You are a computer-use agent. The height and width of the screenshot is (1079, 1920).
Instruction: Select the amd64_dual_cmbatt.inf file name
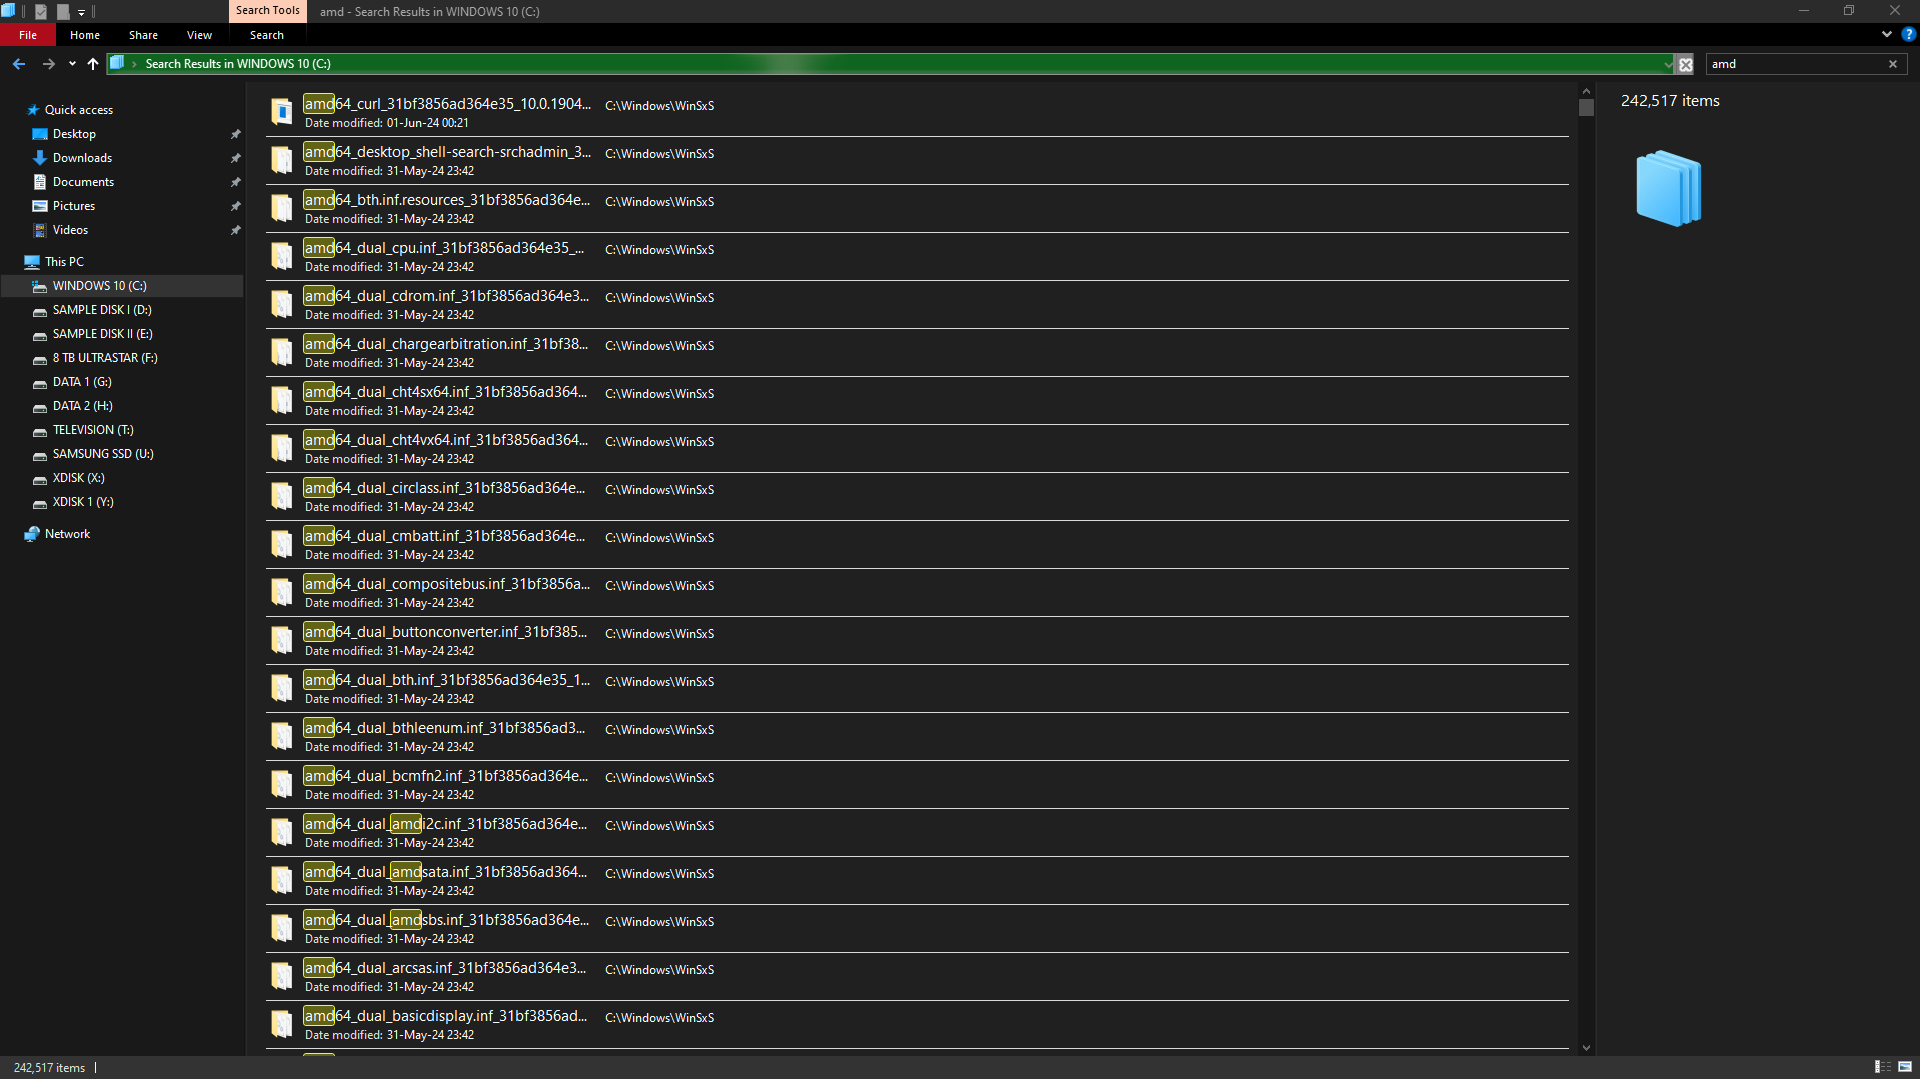tap(445, 536)
